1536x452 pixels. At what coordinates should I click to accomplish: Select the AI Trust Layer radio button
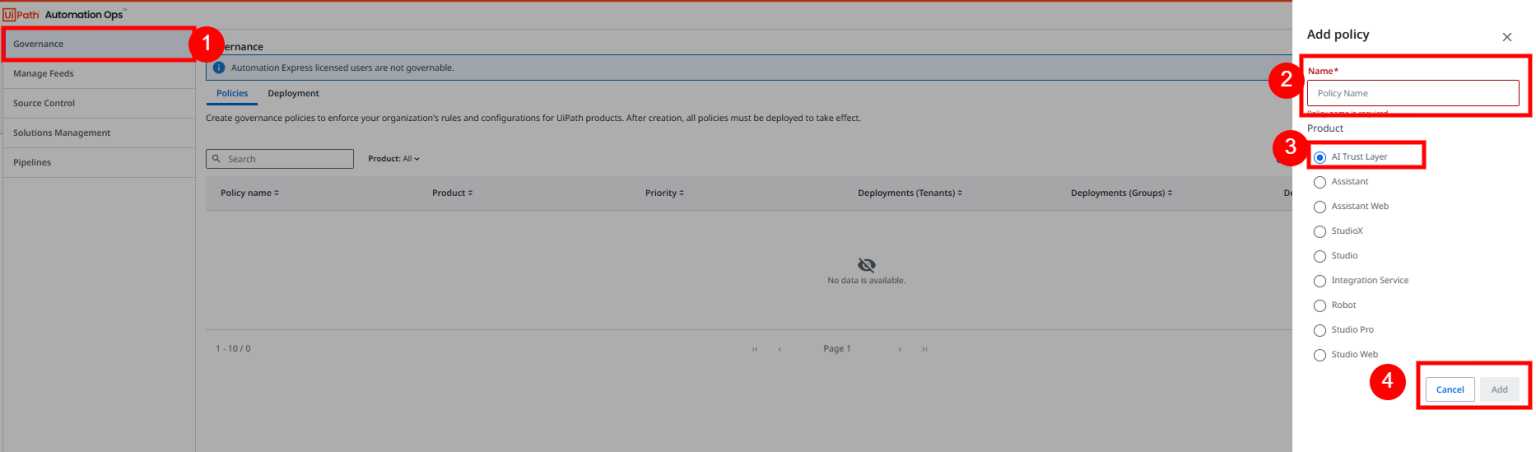[1320, 157]
